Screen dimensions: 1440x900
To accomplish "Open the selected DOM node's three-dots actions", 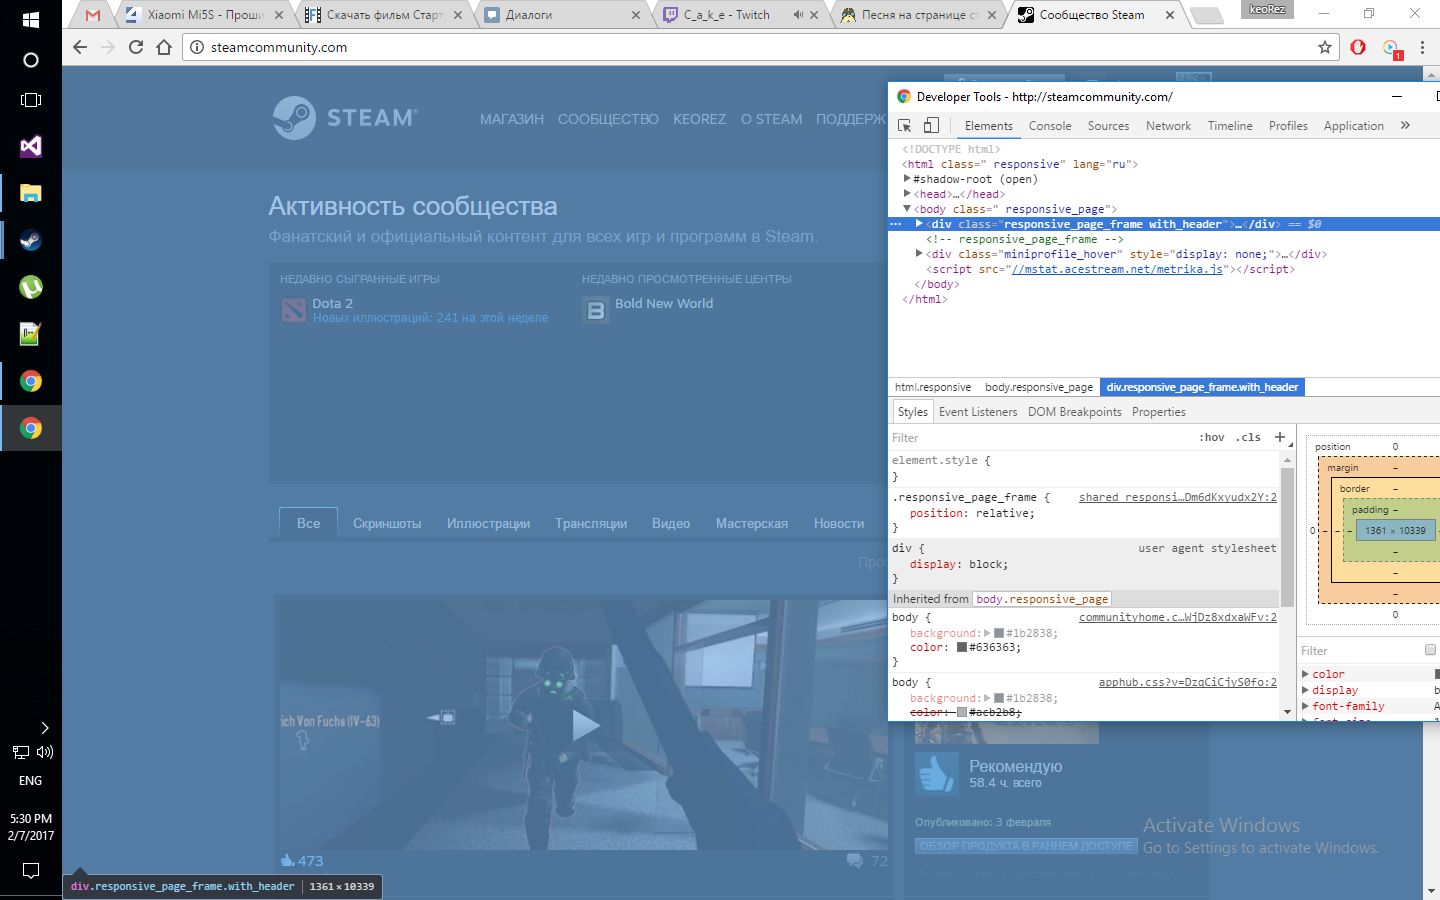I will point(896,224).
